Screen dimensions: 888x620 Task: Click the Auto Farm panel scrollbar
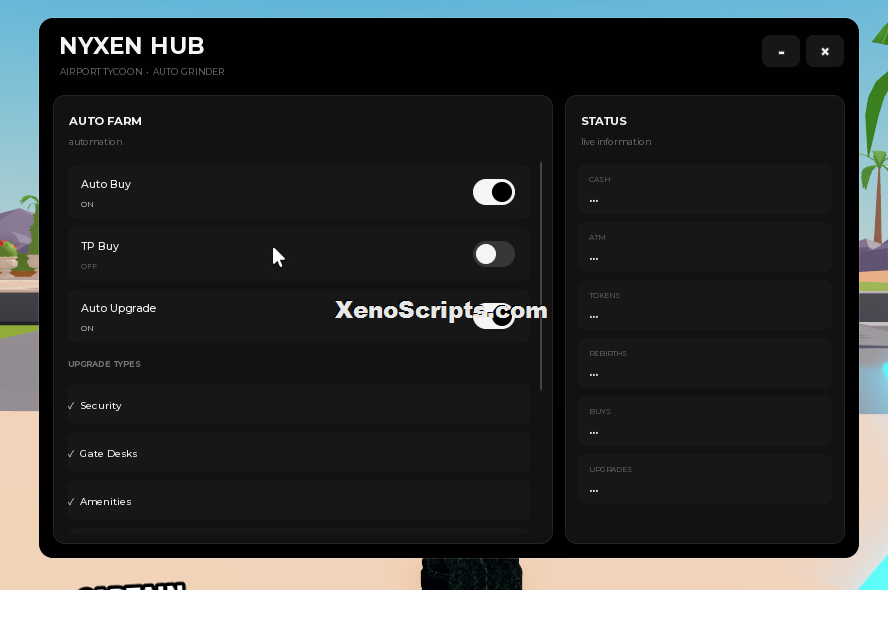pyautogui.click(x=541, y=276)
